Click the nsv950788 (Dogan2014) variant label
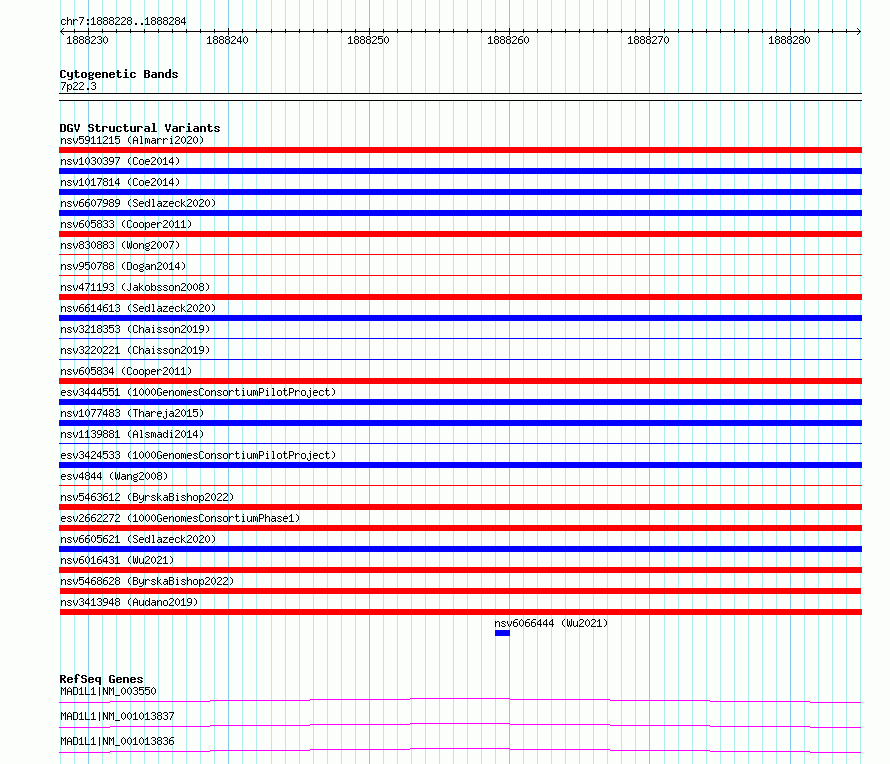The width and height of the screenshot is (890, 764). (x=123, y=266)
